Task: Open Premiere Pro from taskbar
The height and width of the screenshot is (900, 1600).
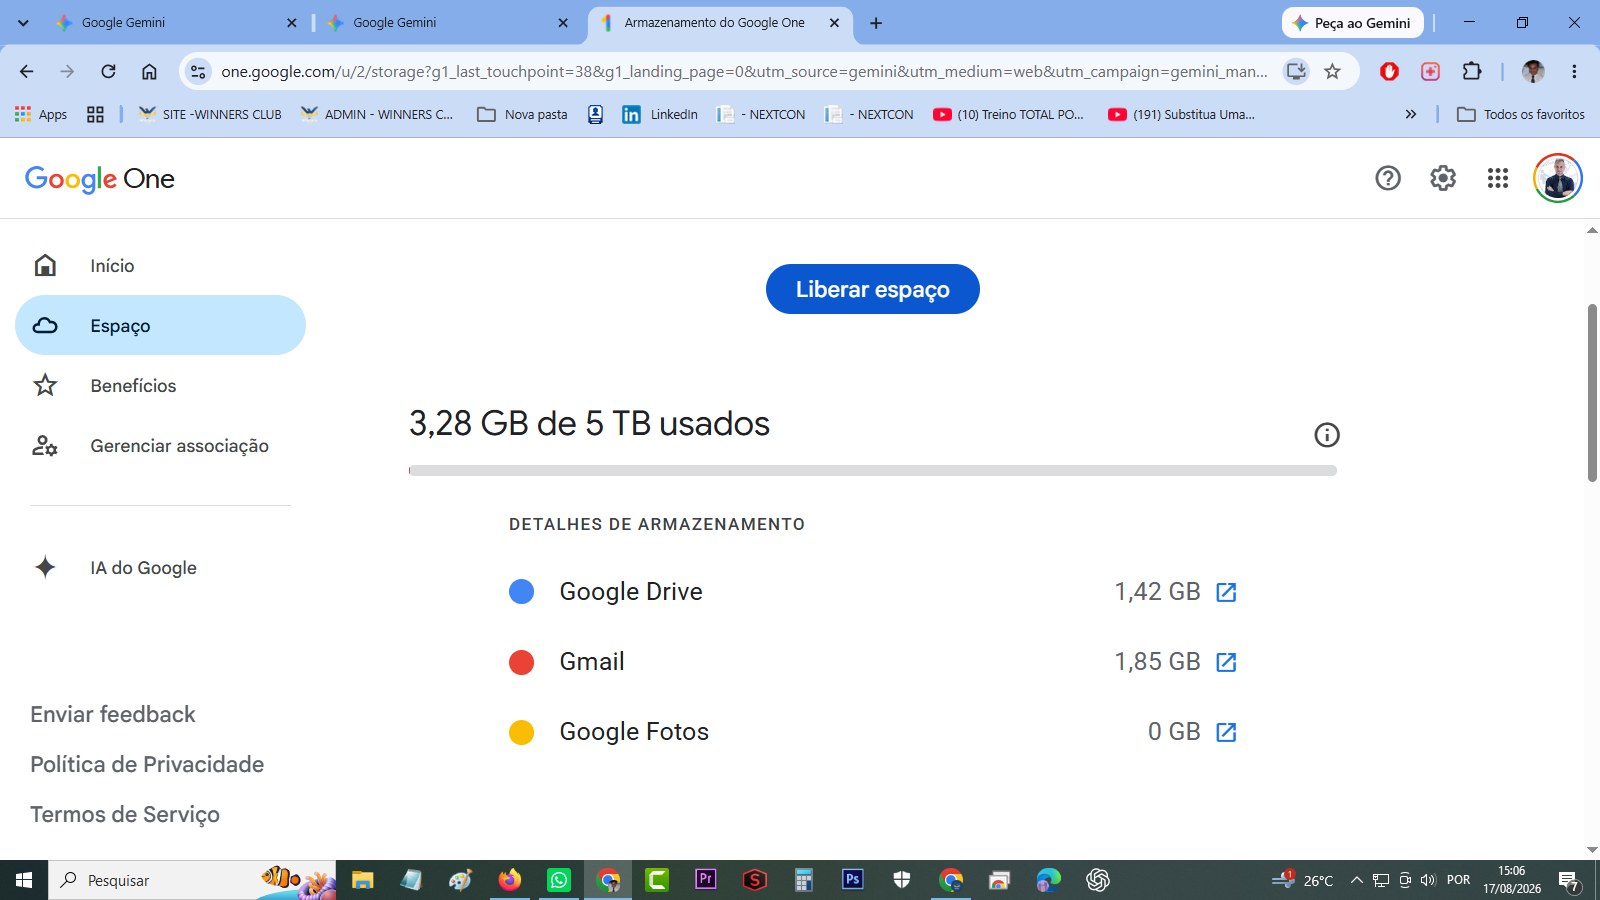Action: [x=706, y=879]
